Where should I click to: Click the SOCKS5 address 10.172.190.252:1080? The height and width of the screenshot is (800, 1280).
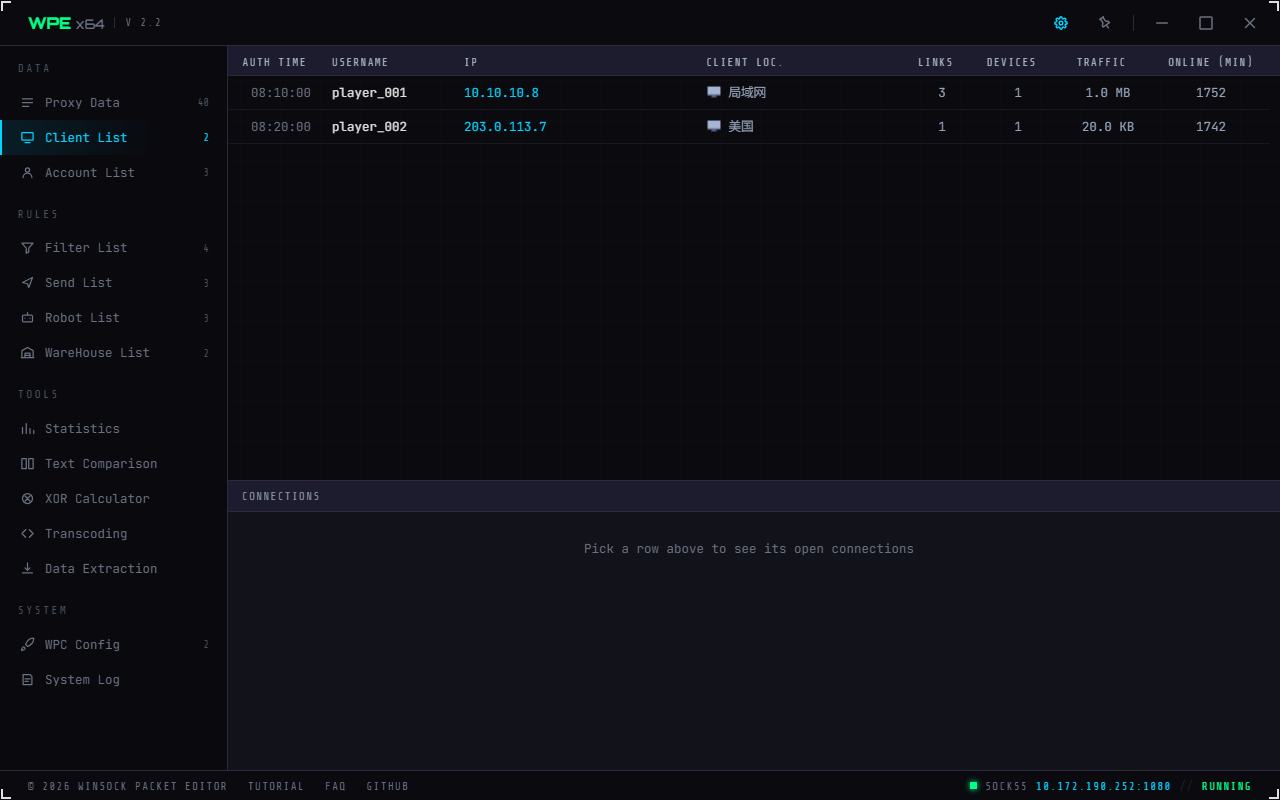pyautogui.click(x=1103, y=786)
